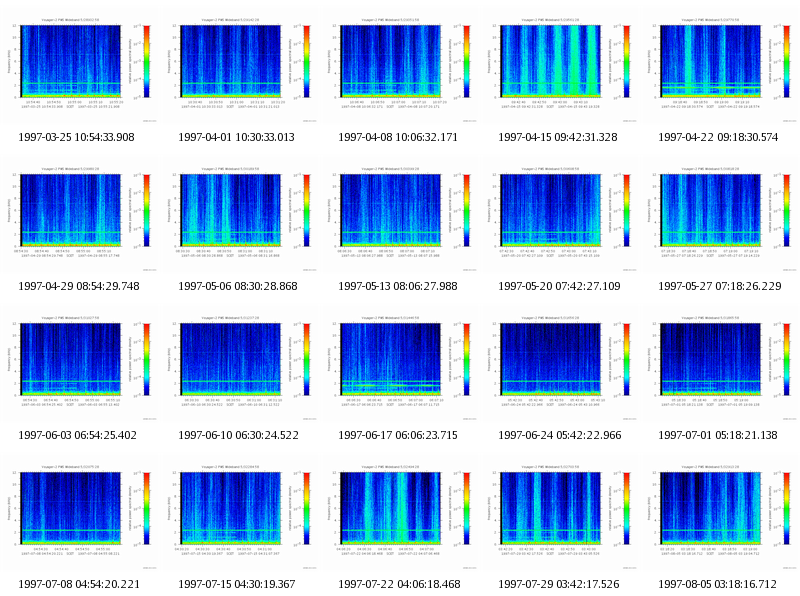Viewport: 800px width, 596px height.
Task: Click the caption text 1997-04-08 10:06:32.171
Action: [x=397, y=137]
